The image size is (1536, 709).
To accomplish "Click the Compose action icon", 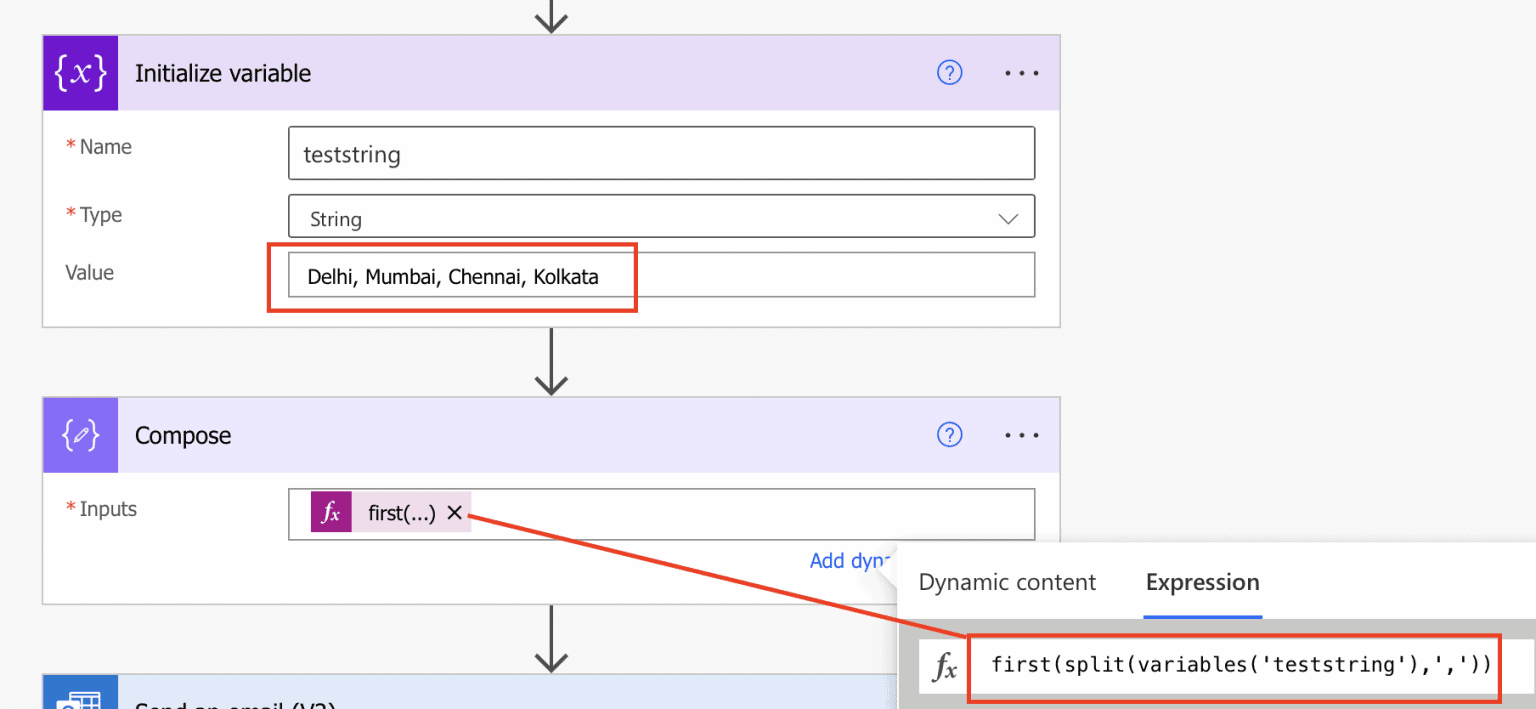I will pyautogui.click(x=80, y=435).
